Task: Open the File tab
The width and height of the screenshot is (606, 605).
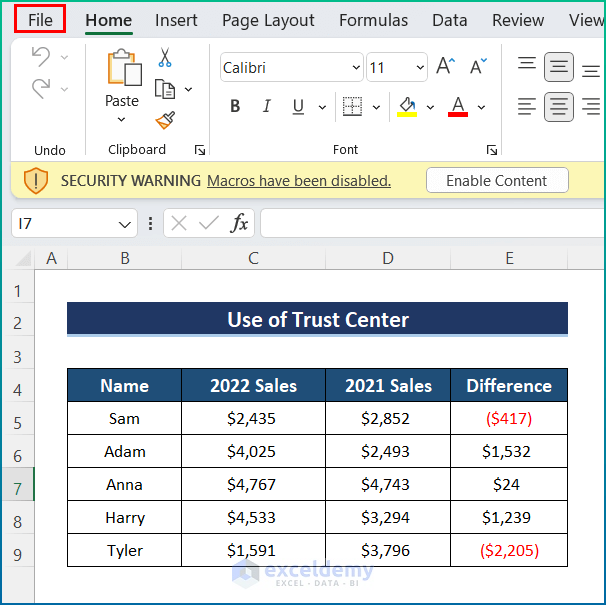Action: [x=40, y=20]
